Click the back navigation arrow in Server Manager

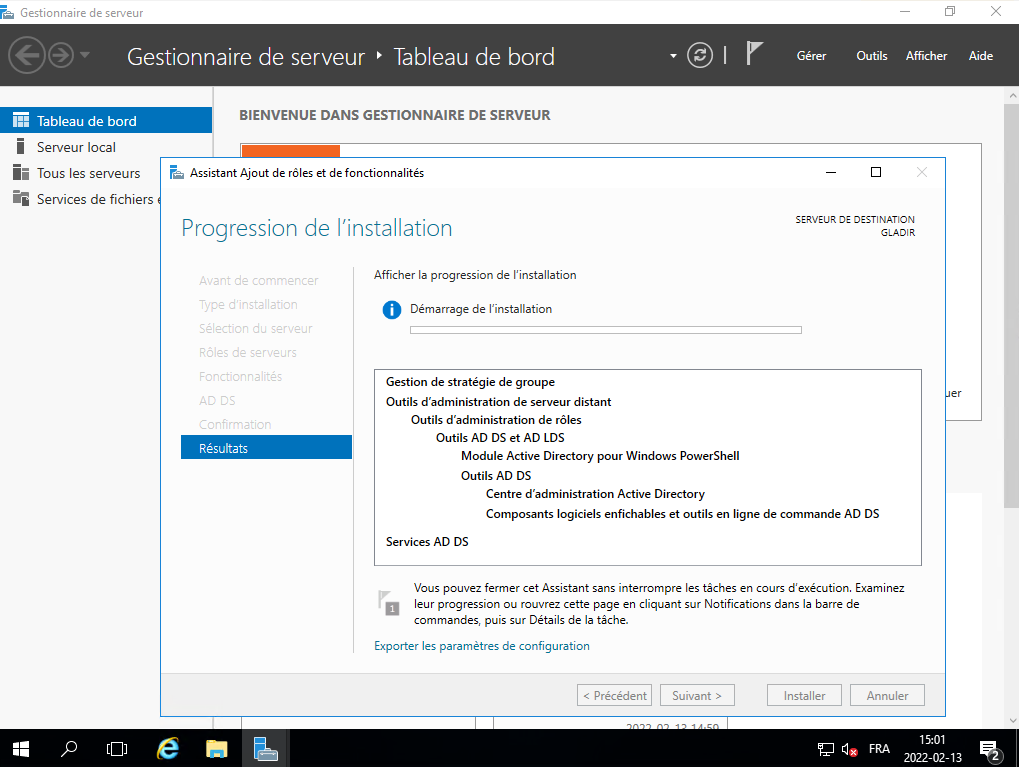click(x=27, y=55)
